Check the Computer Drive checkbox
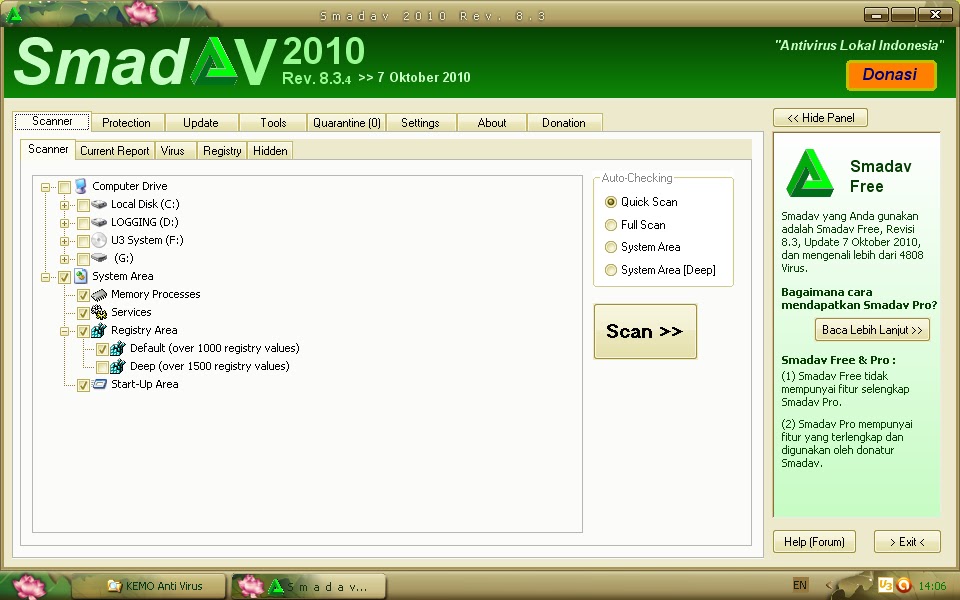Screen dimensions: 960x600 (x=64, y=187)
